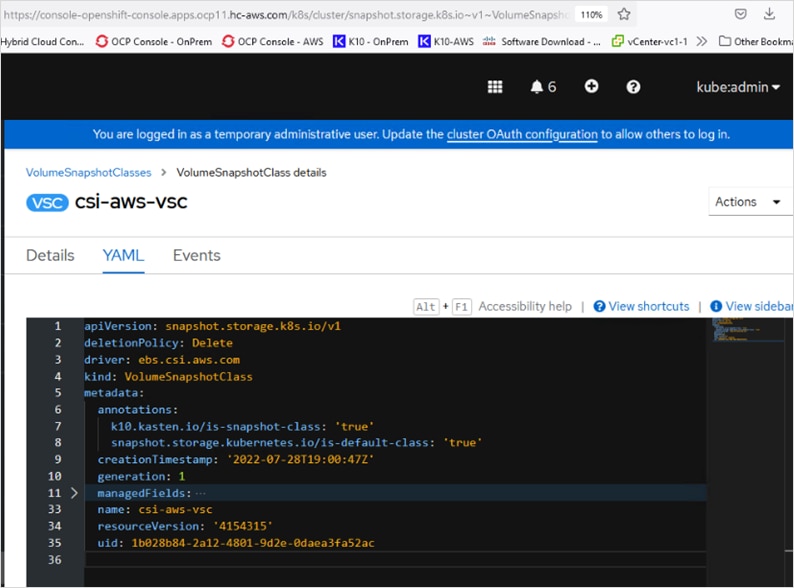The height and width of the screenshot is (588, 794).
Task: Open the help question mark menu
Action: [633, 87]
